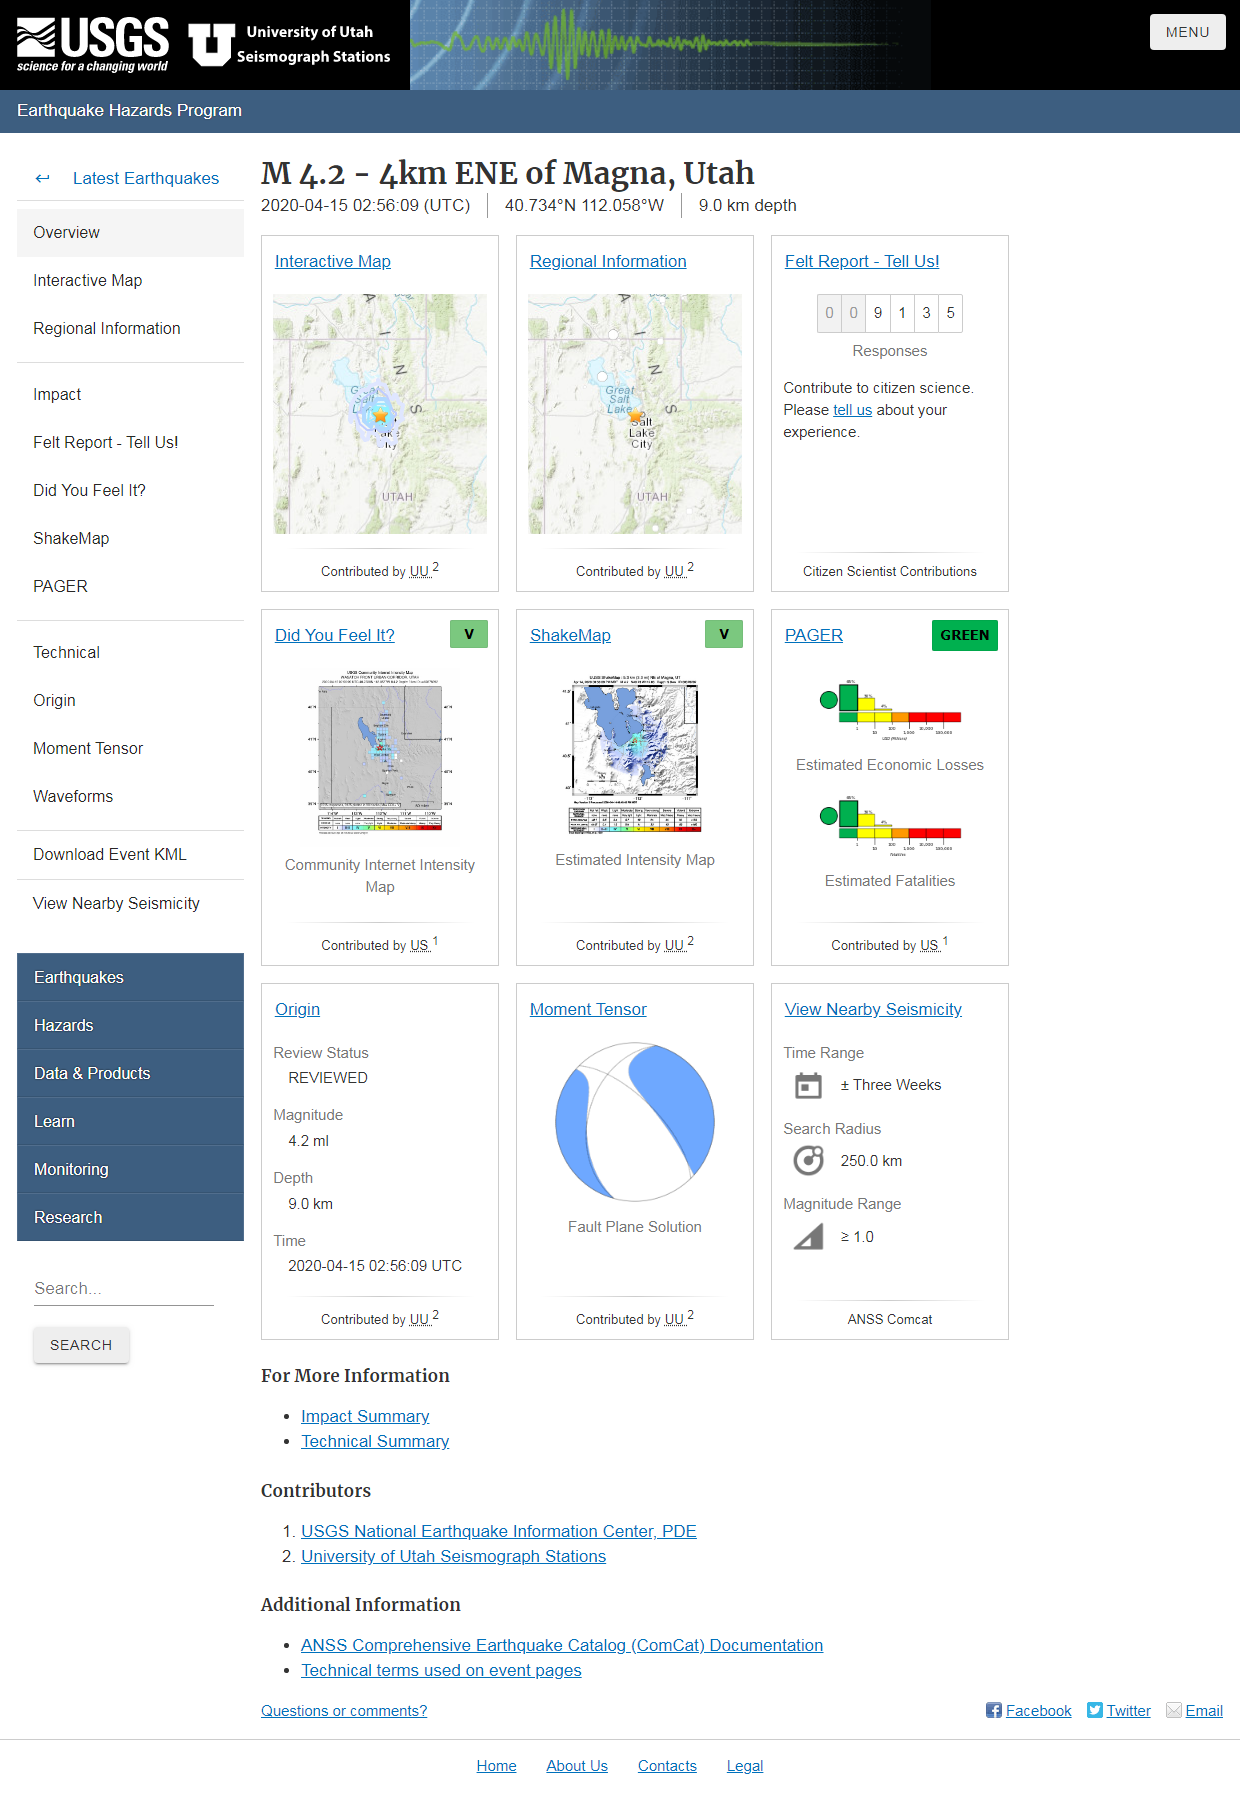Share via the Facebook icon
Screen dimensions: 1240x1807
[x=993, y=1710]
